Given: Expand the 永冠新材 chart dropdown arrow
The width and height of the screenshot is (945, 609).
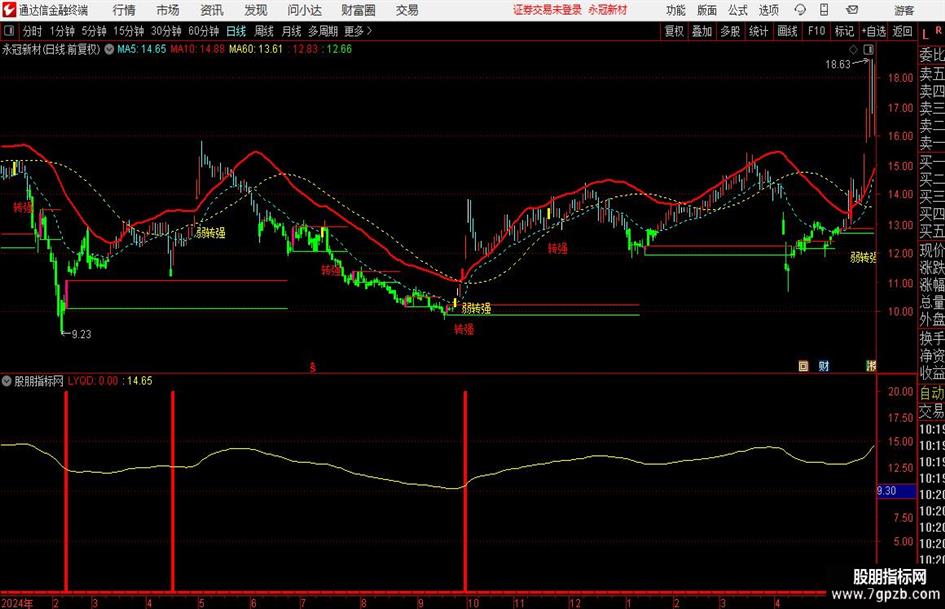Looking at the screenshot, I should 109,49.
